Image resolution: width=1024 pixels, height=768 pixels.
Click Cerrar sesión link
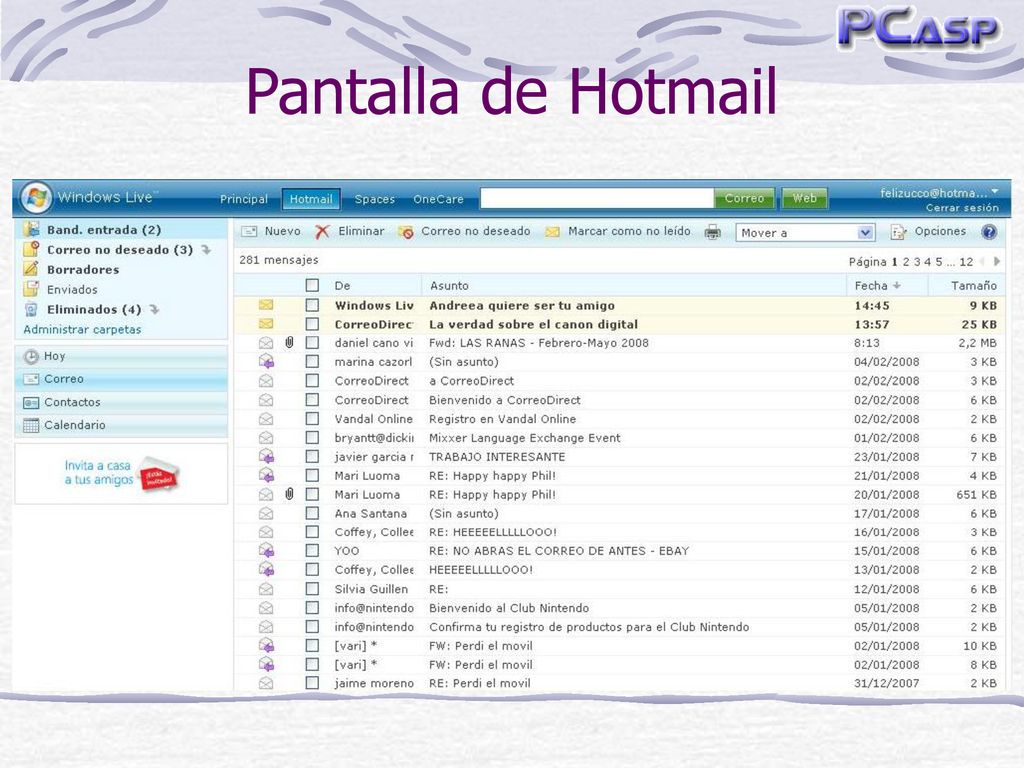(x=962, y=208)
